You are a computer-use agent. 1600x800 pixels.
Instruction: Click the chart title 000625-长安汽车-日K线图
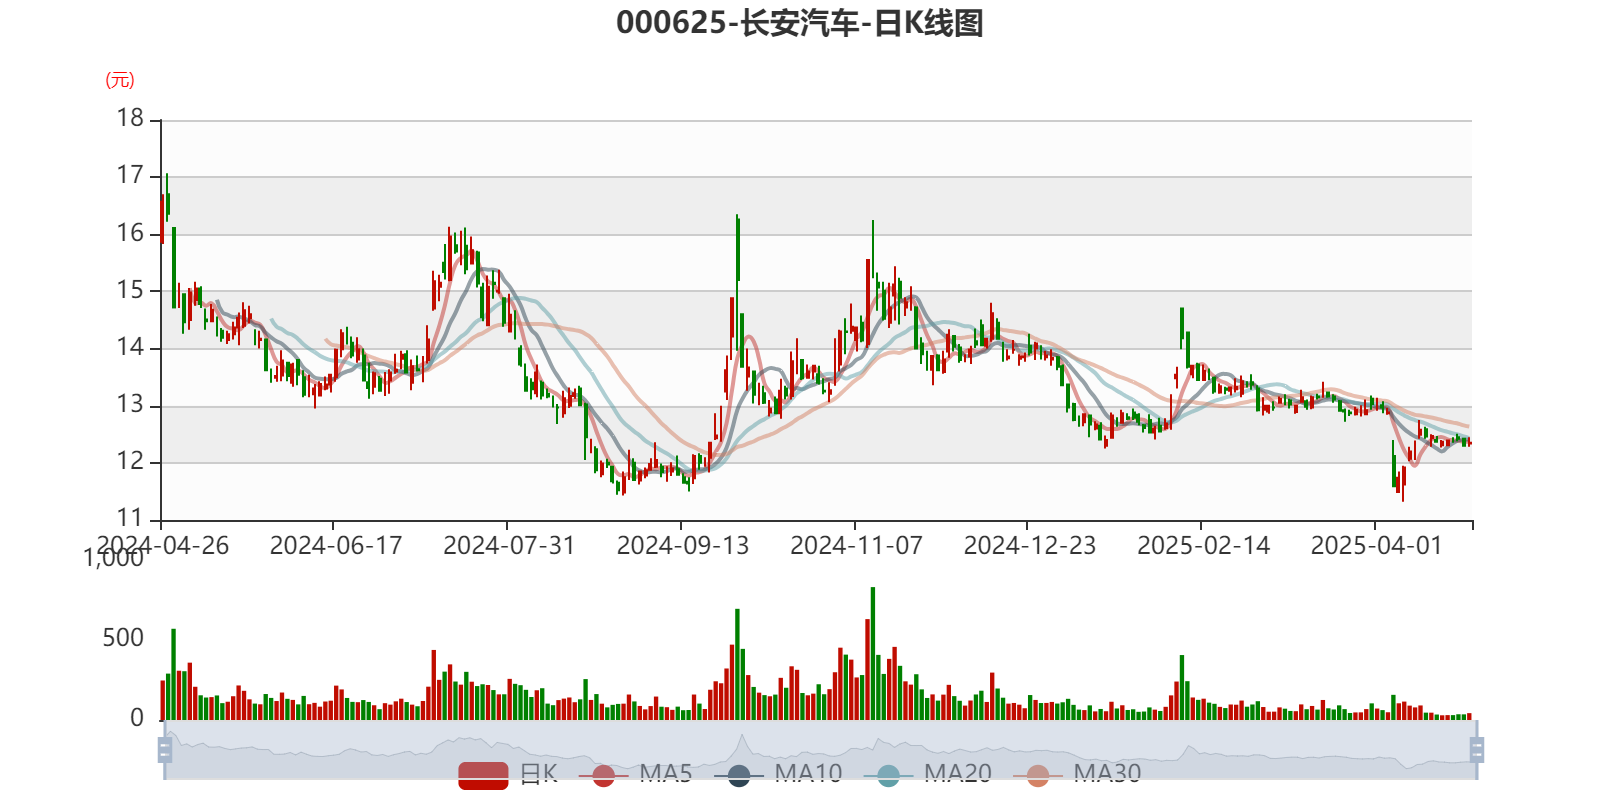pyautogui.click(x=800, y=23)
